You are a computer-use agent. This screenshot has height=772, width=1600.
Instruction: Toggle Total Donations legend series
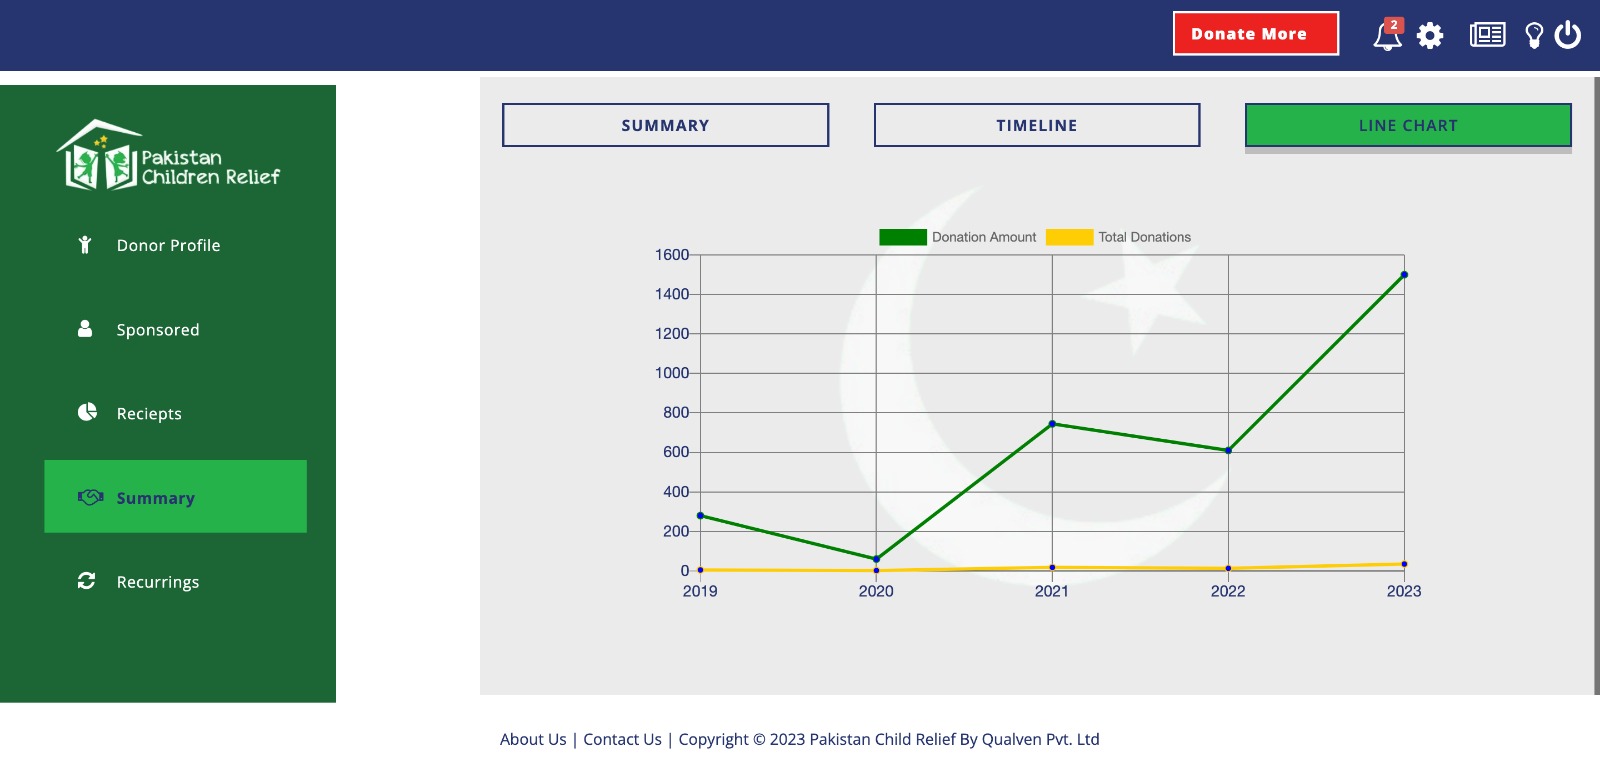pyautogui.click(x=1118, y=237)
